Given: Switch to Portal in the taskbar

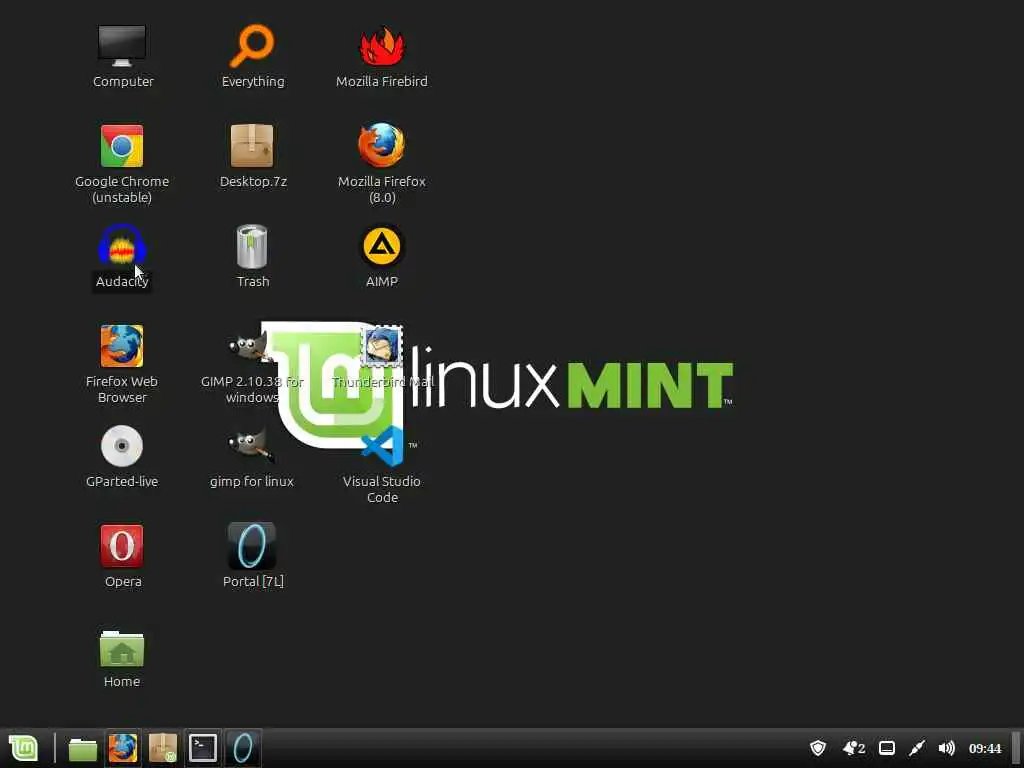Looking at the screenshot, I should [243, 748].
